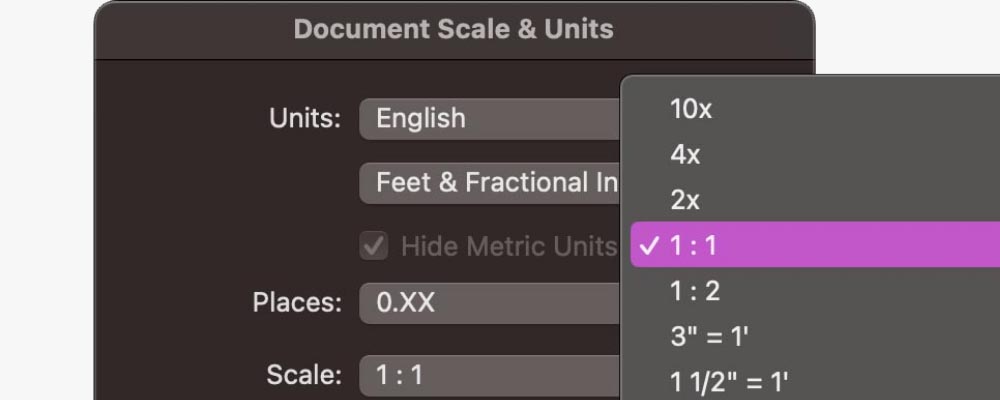Toggle the Hide Metric Units checkbox
This screenshot has height=400, width=1000.
pos(374,246)
